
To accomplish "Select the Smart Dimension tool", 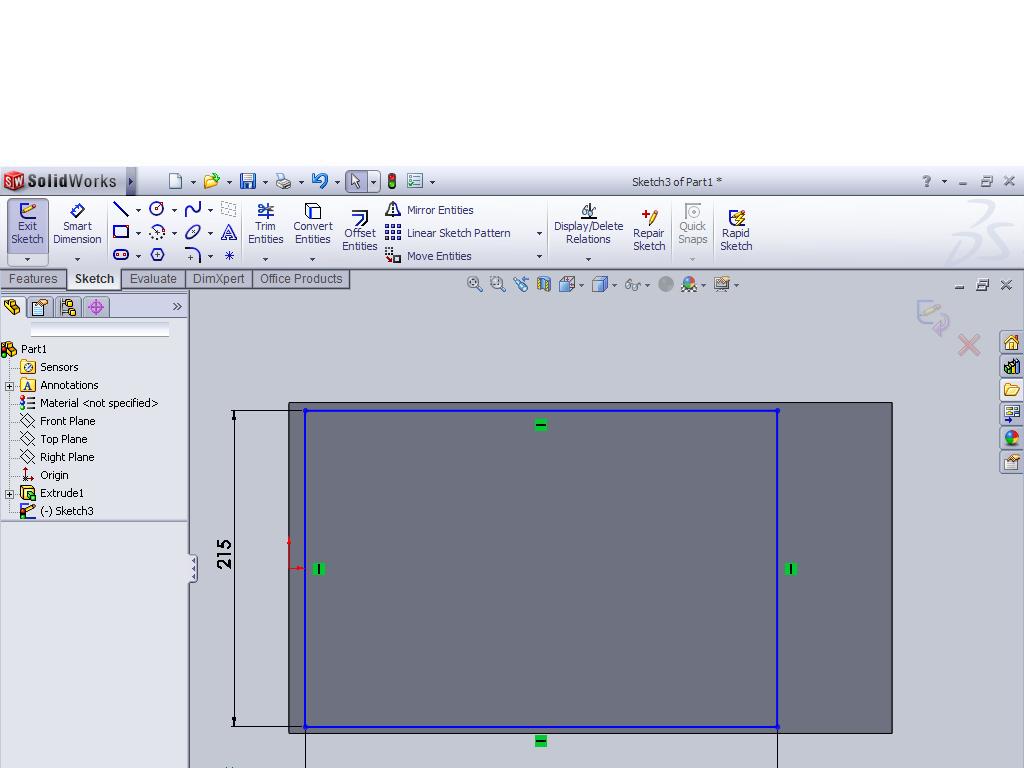I will (x=77, y=225).
